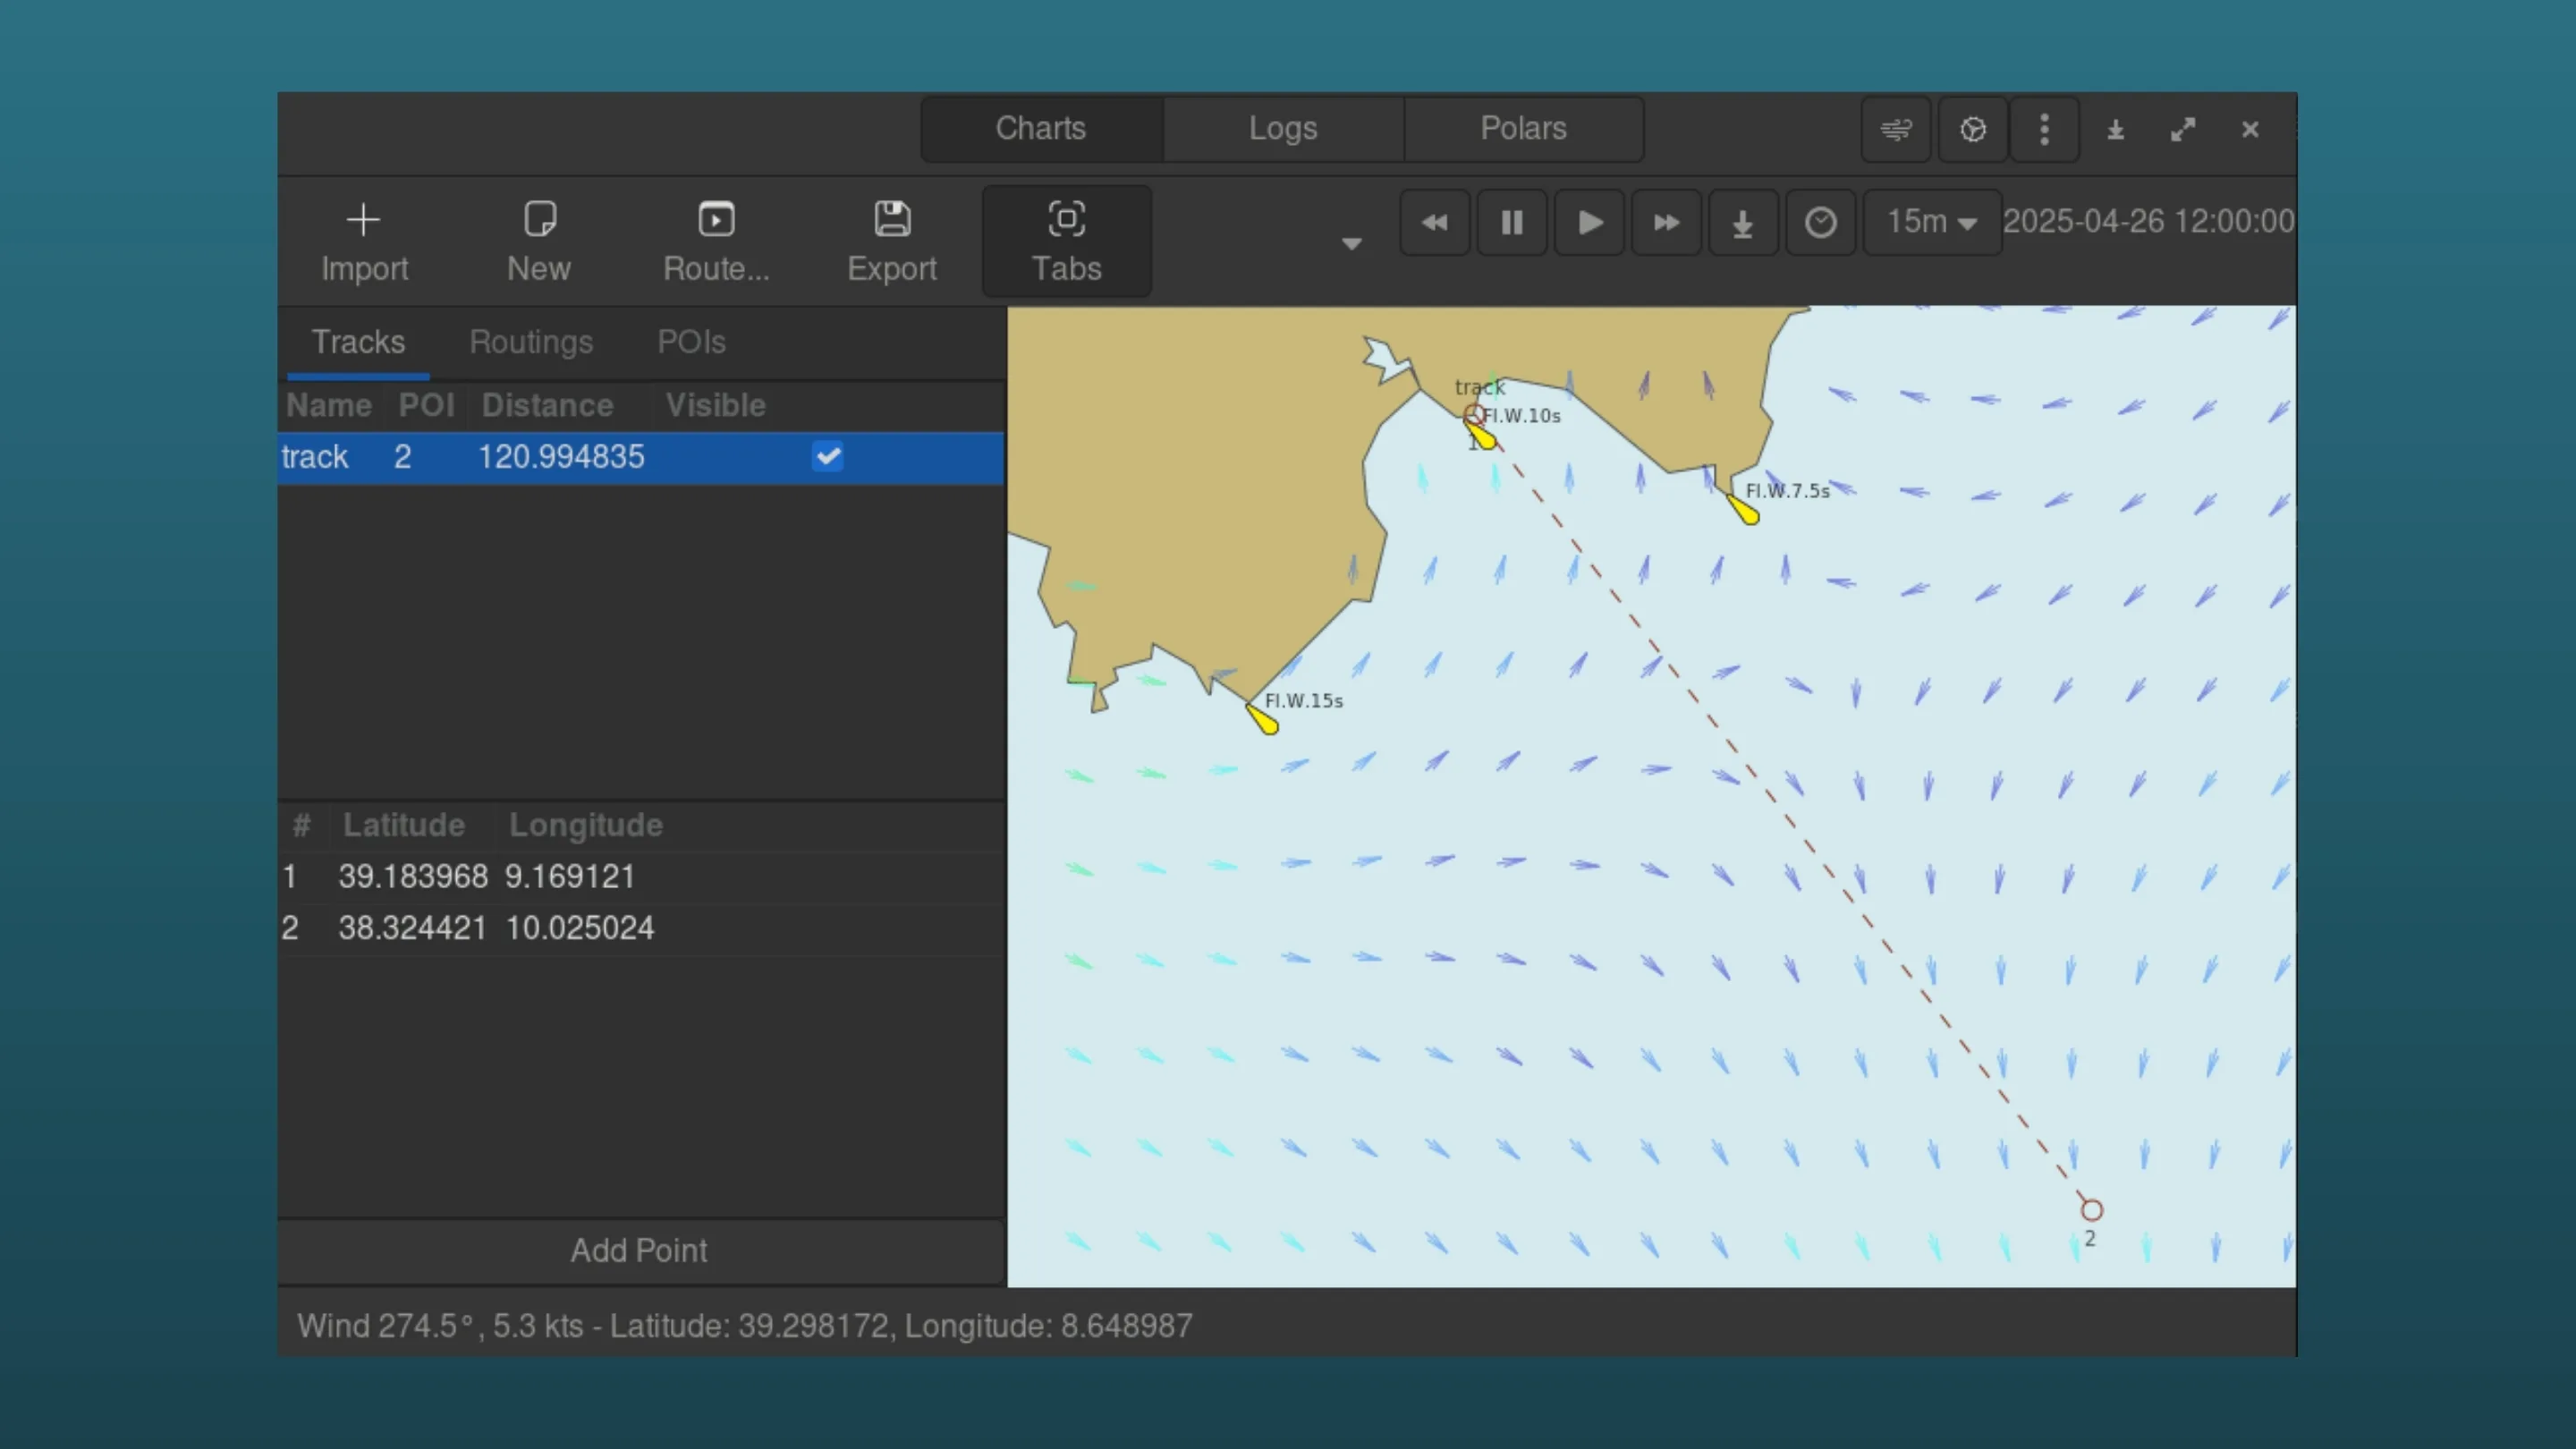This screenshot has width=2576, height=1449.
Task: Open the chart settings gear icon
Action: tap(1972, 129)
